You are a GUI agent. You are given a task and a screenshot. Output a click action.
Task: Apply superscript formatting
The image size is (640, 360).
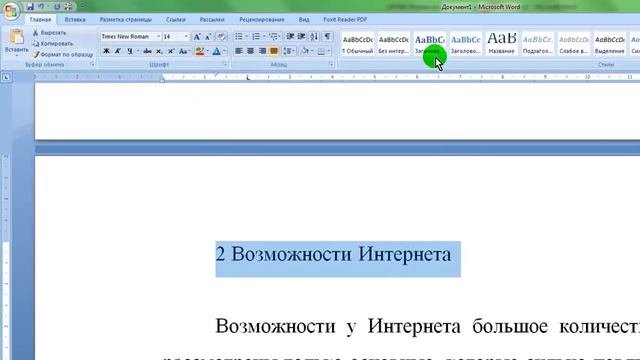(171, 51)
